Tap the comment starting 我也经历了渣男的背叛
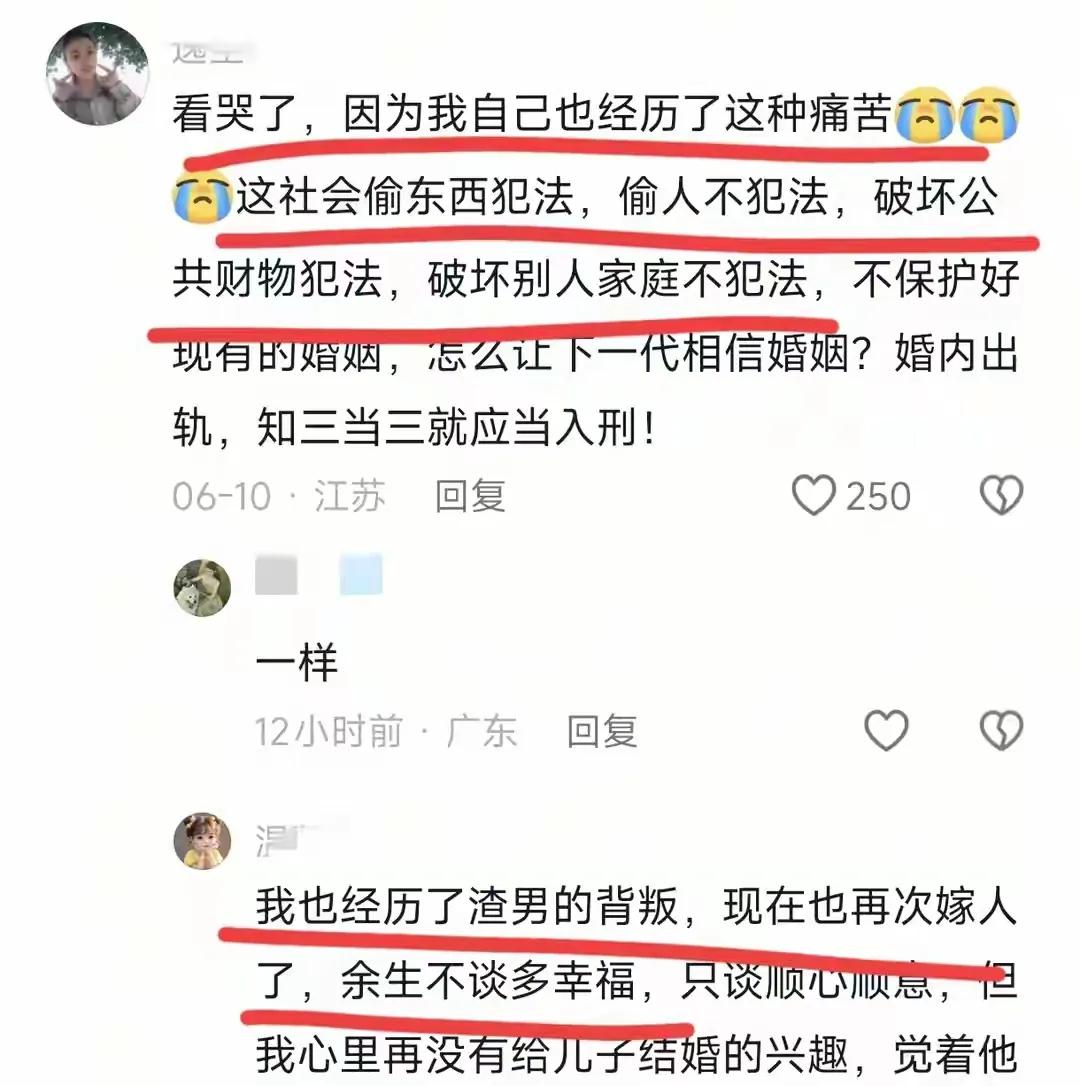 click(x=636, y=981)
